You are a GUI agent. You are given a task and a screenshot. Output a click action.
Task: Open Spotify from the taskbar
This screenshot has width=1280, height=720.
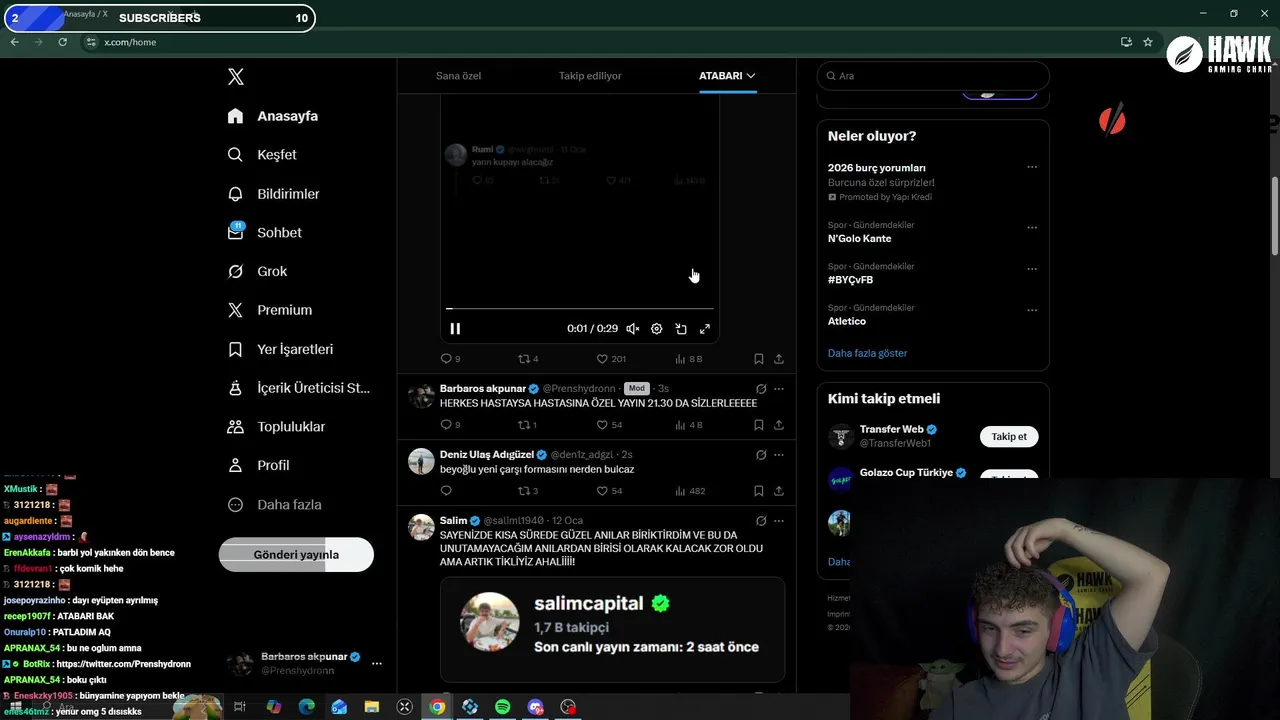pyautogui.click(x=503, y=707)
